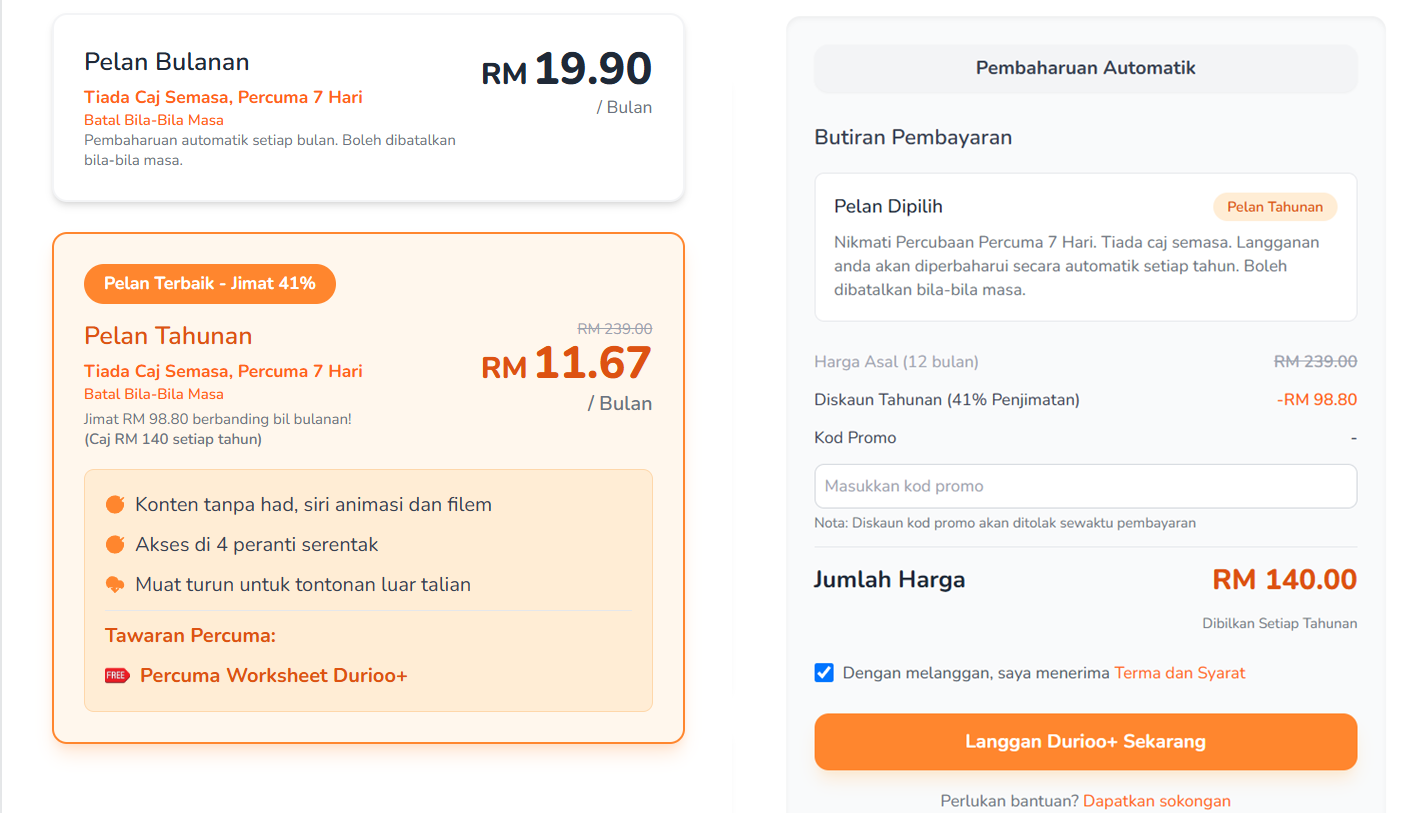This screenshot has height=813, width=1423.
Task: Click the Pelan Tahunan badge in Pelan Dipilih
Action: tap(1275, 207)
